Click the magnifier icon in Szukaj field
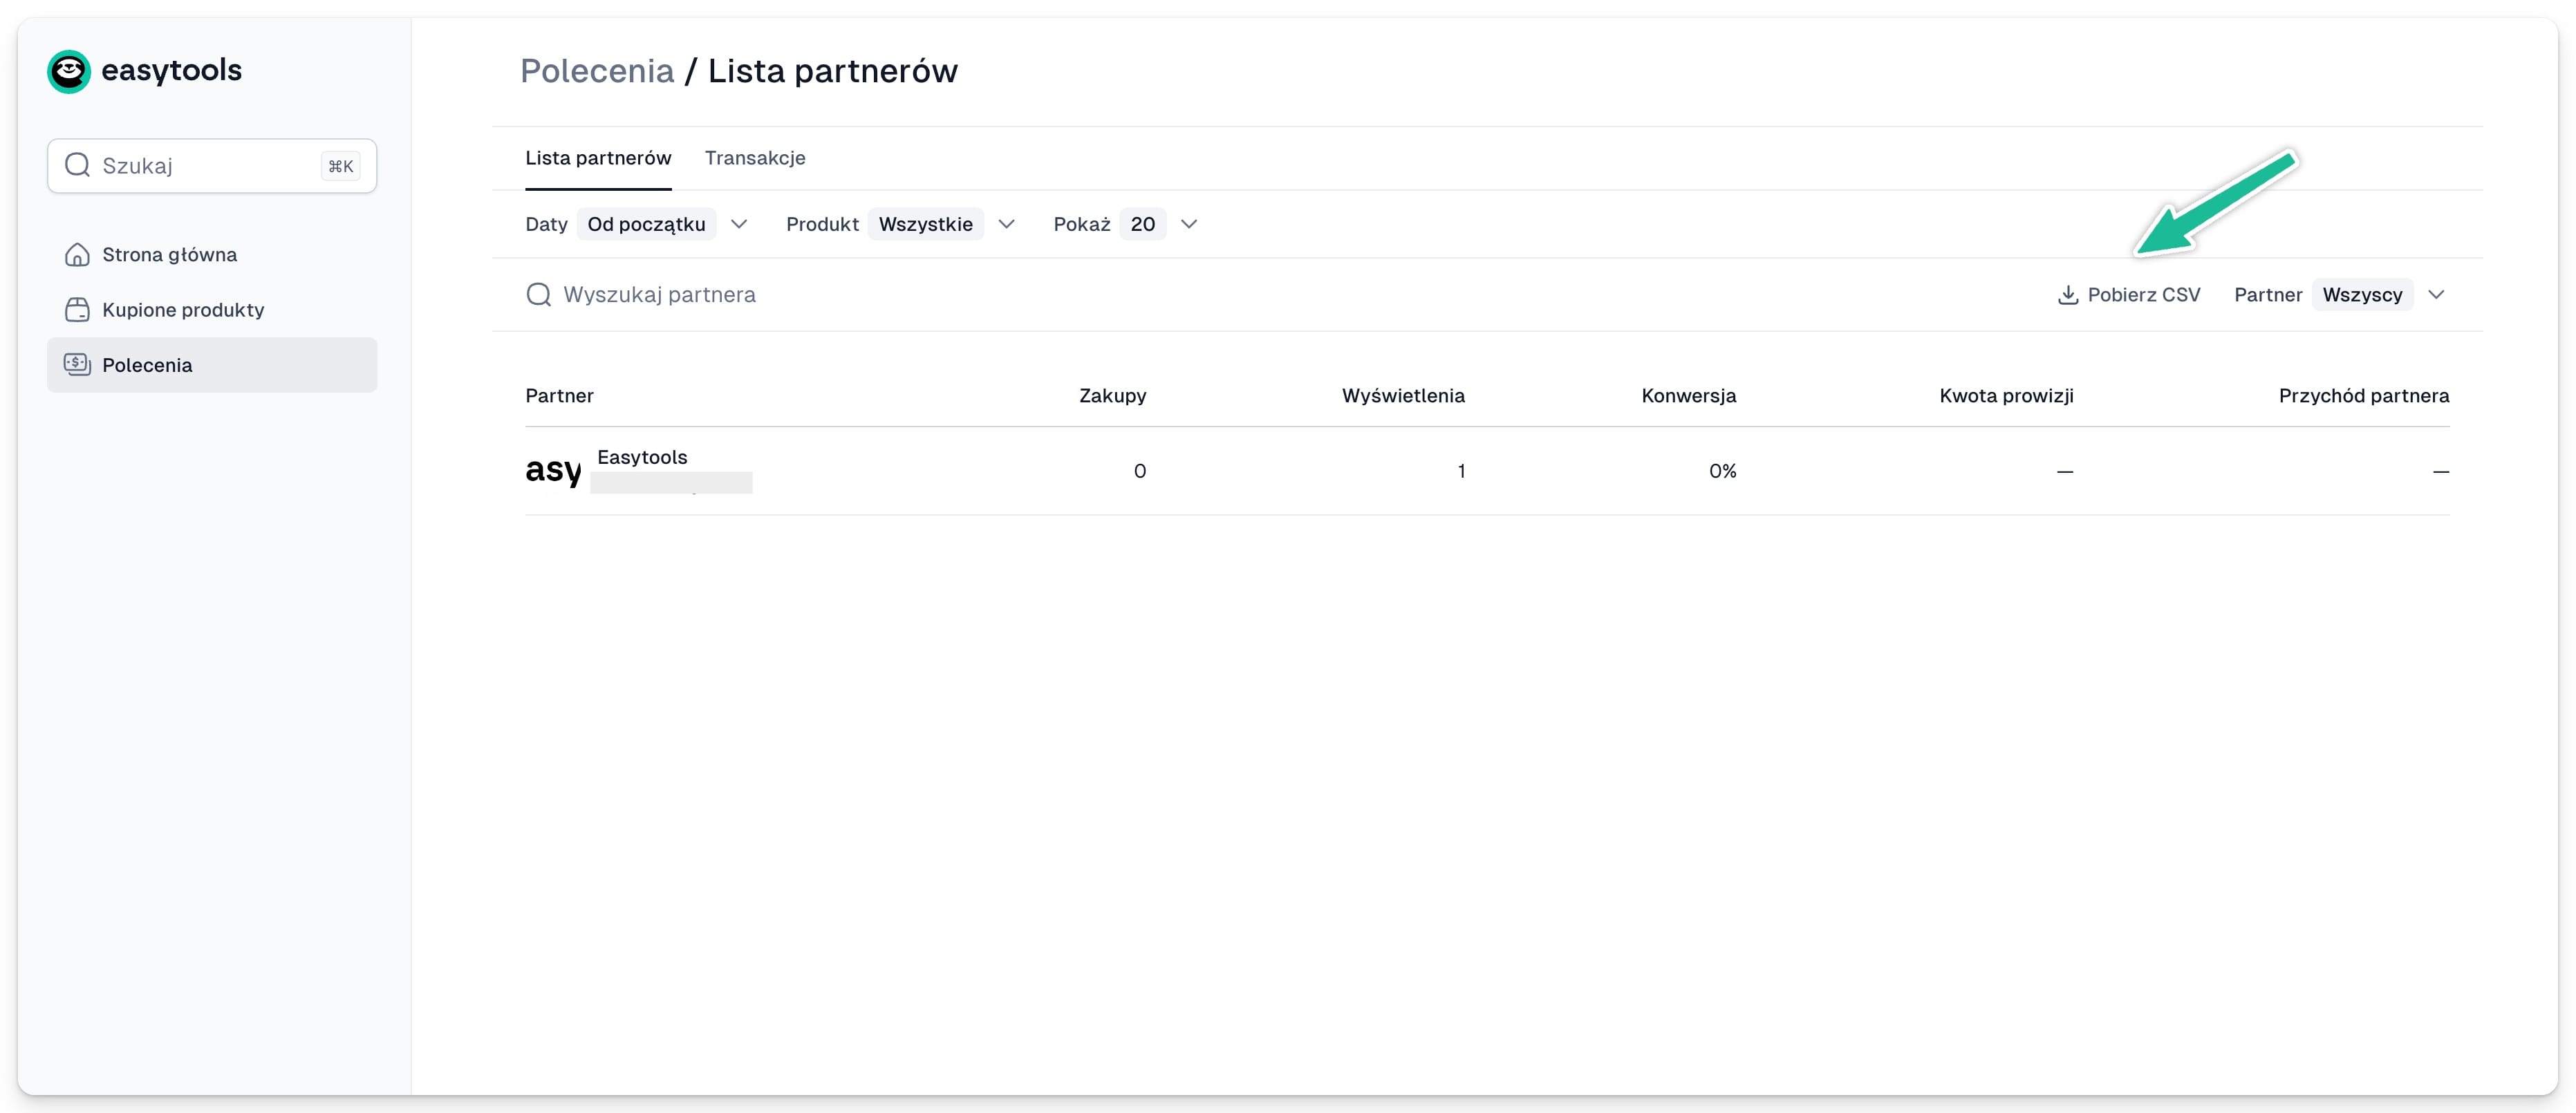 point(77,165)
